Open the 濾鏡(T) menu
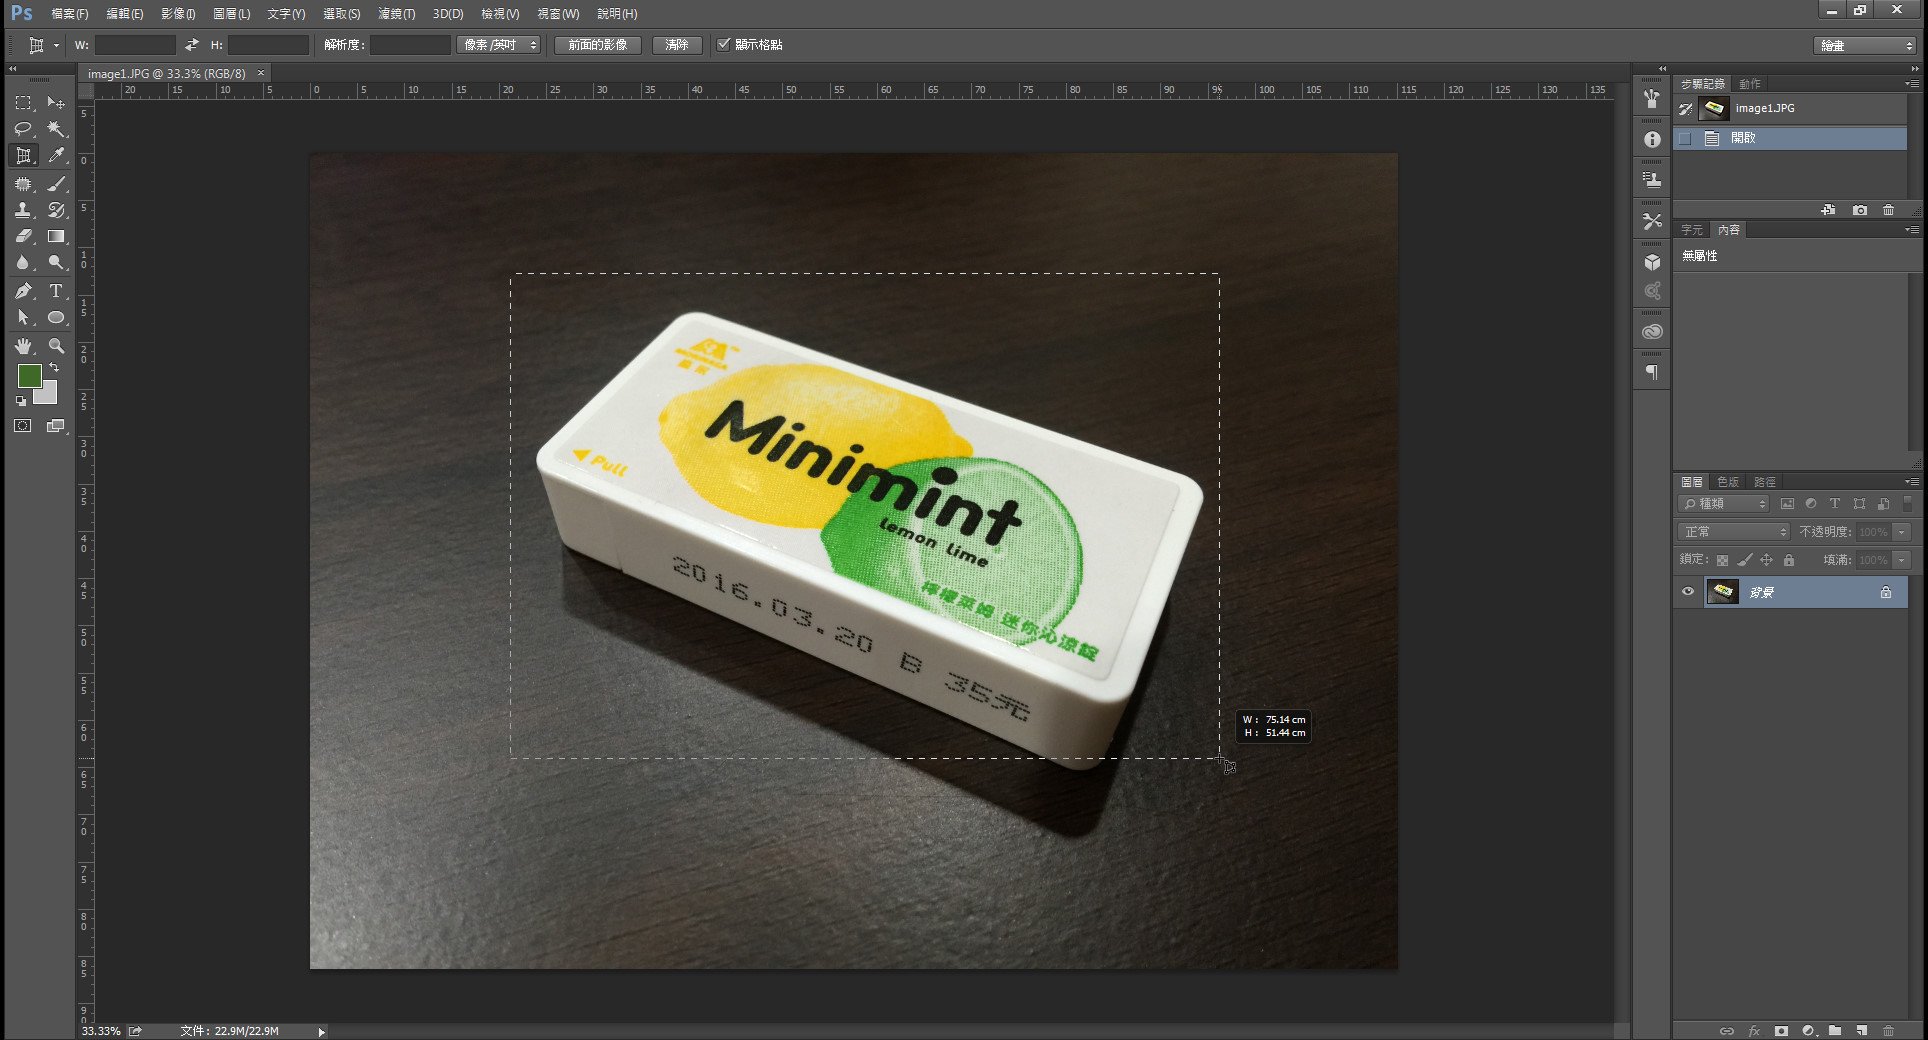Screen dimensions: 1928x1040 pos(396,14)
